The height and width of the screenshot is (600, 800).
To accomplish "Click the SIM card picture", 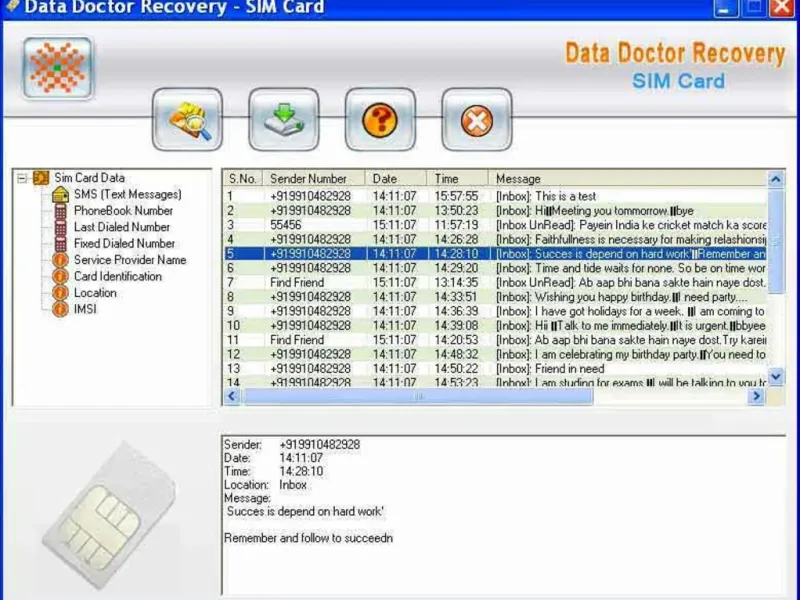I will tap(109, 515).
